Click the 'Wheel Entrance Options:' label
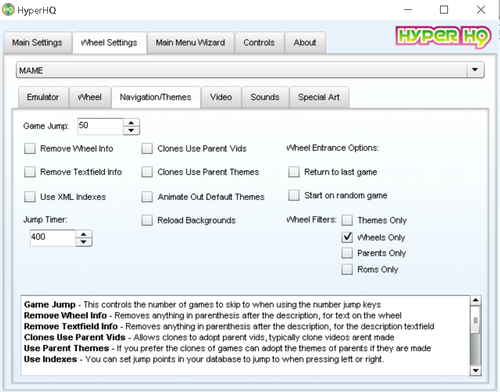This screenshot has height=392, width=500. click(x=333, y=148)
